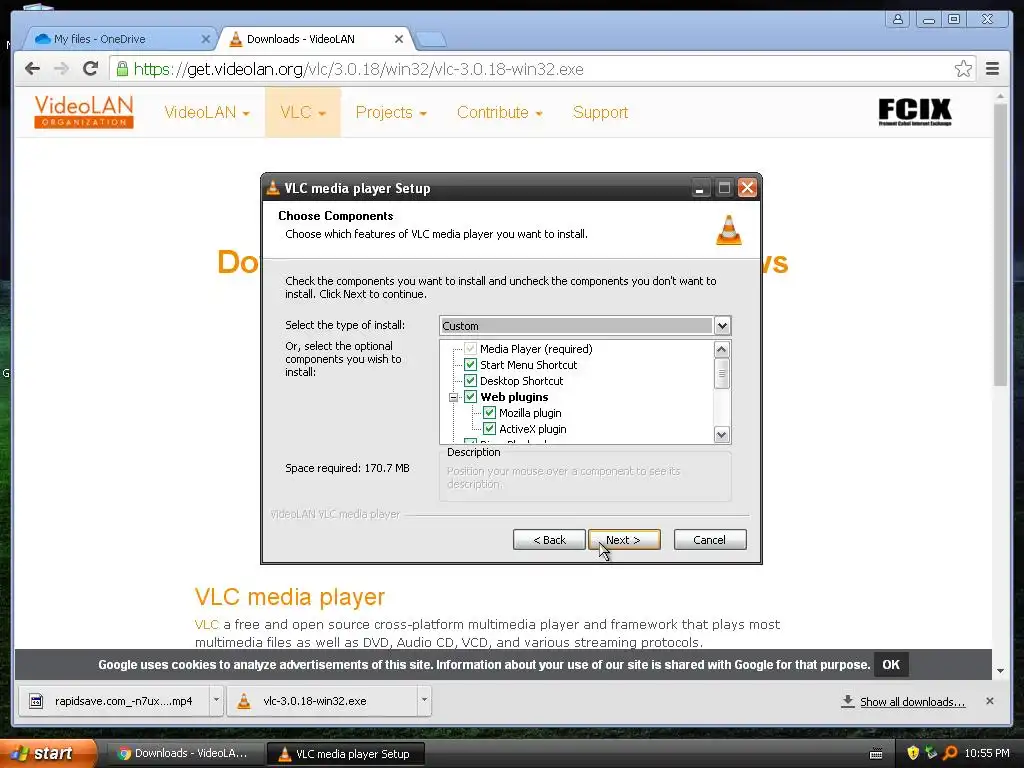Collapse the Web plugins tree node
This screenshot has width=1024, height=768.
click(x=453, y=397)
